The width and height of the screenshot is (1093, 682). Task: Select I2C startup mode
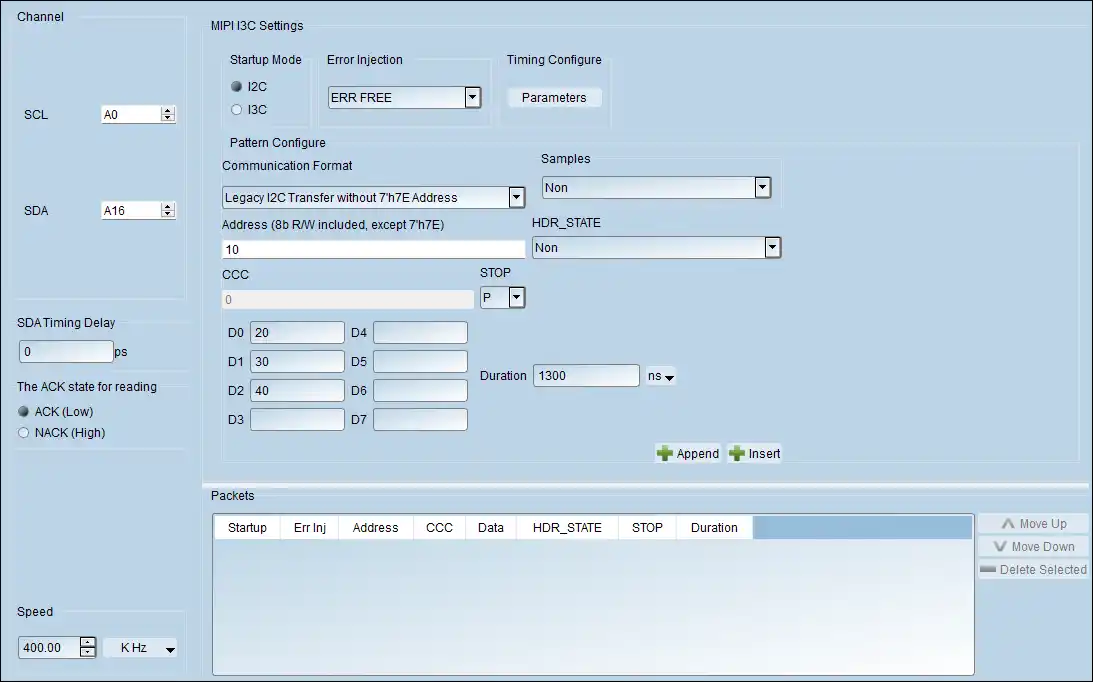click(237, 87)
